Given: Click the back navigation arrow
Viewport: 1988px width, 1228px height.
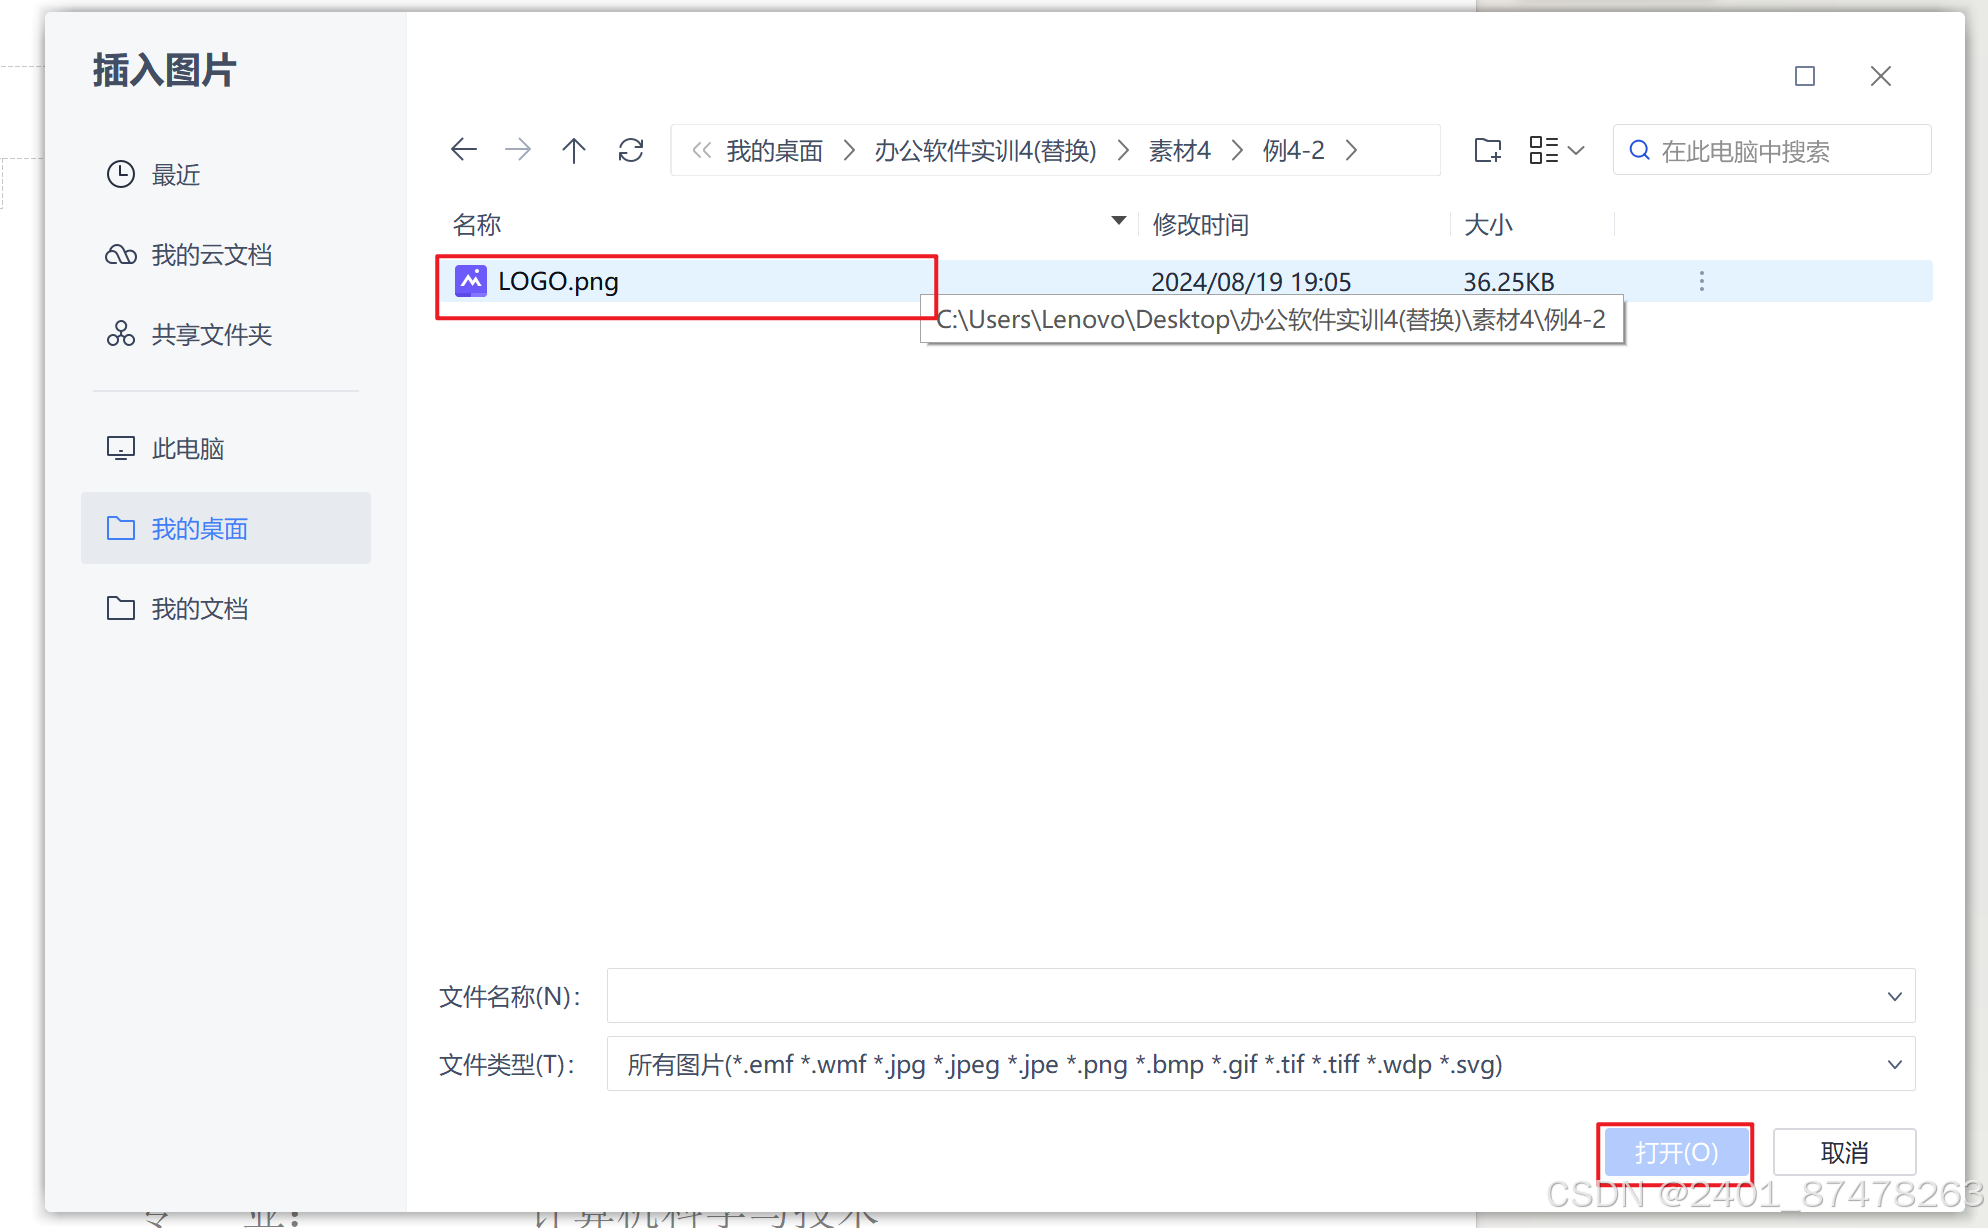Looking at the screenshot, I should coord(463,150).
